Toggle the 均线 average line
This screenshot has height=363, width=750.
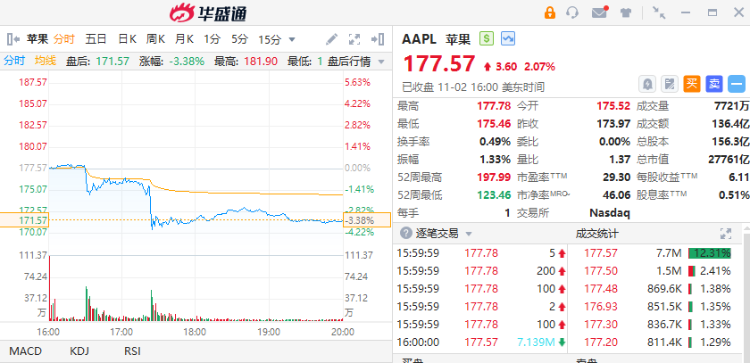(x=45, y=61)
